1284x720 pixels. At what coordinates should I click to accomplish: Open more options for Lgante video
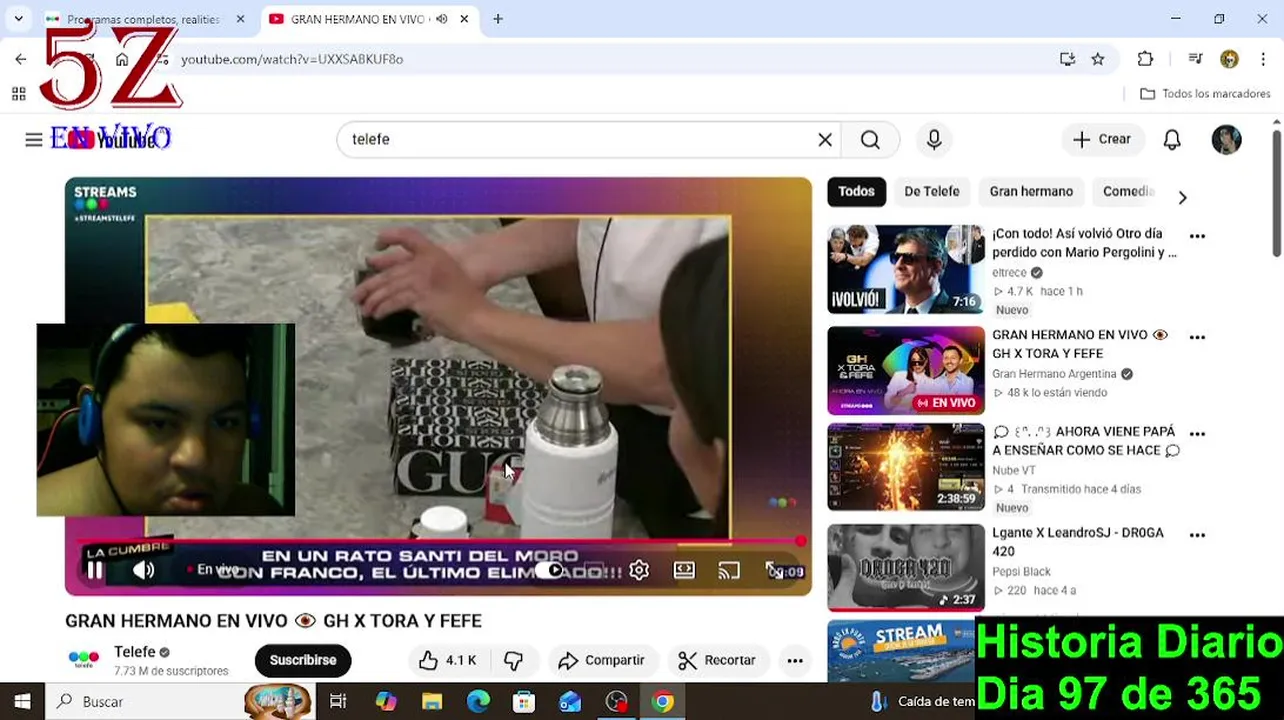(1197, 536)
